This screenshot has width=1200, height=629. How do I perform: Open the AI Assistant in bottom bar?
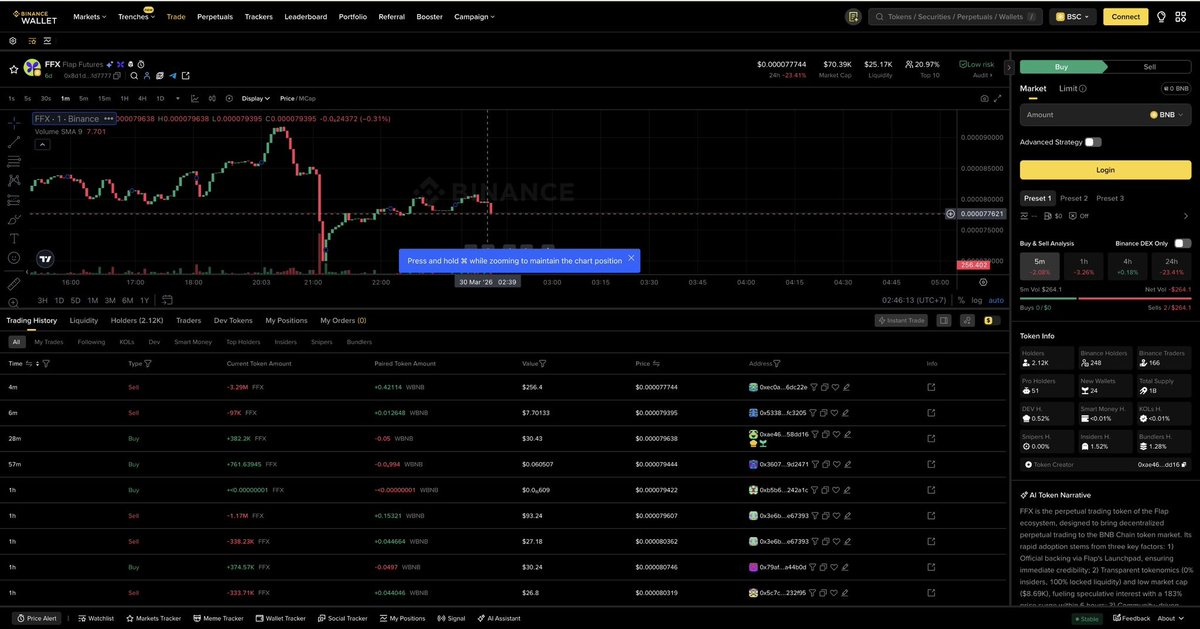pos(498,618)
